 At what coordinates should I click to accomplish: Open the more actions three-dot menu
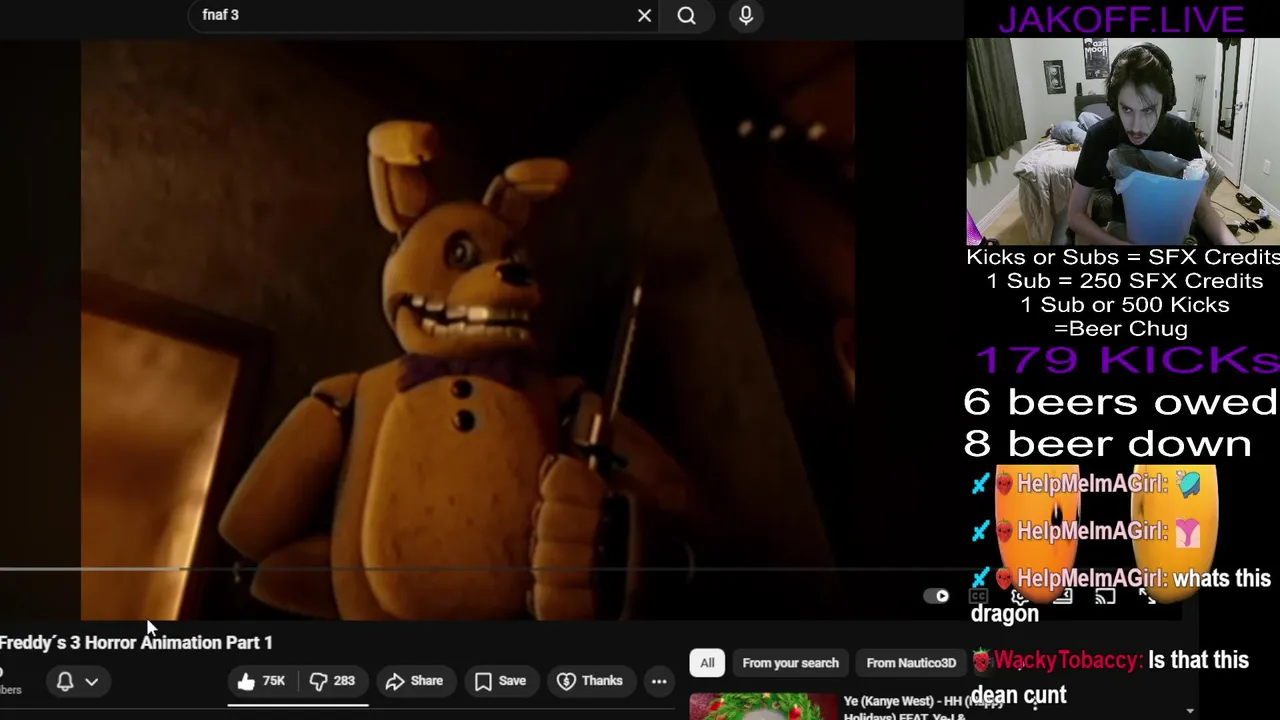click(x=659, y=681)
